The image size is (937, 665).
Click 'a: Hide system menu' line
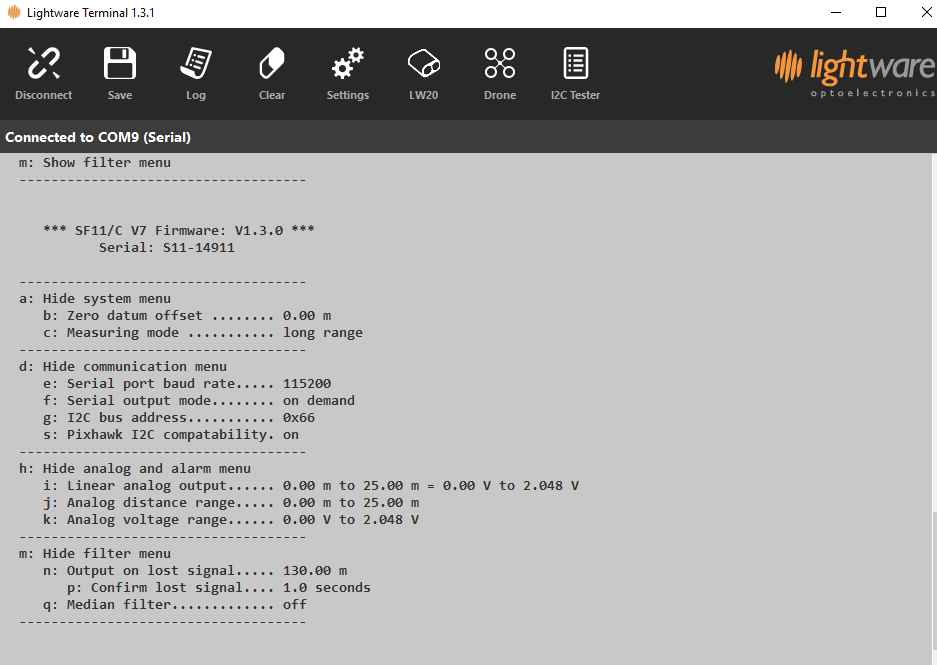(x=94, y=299)
